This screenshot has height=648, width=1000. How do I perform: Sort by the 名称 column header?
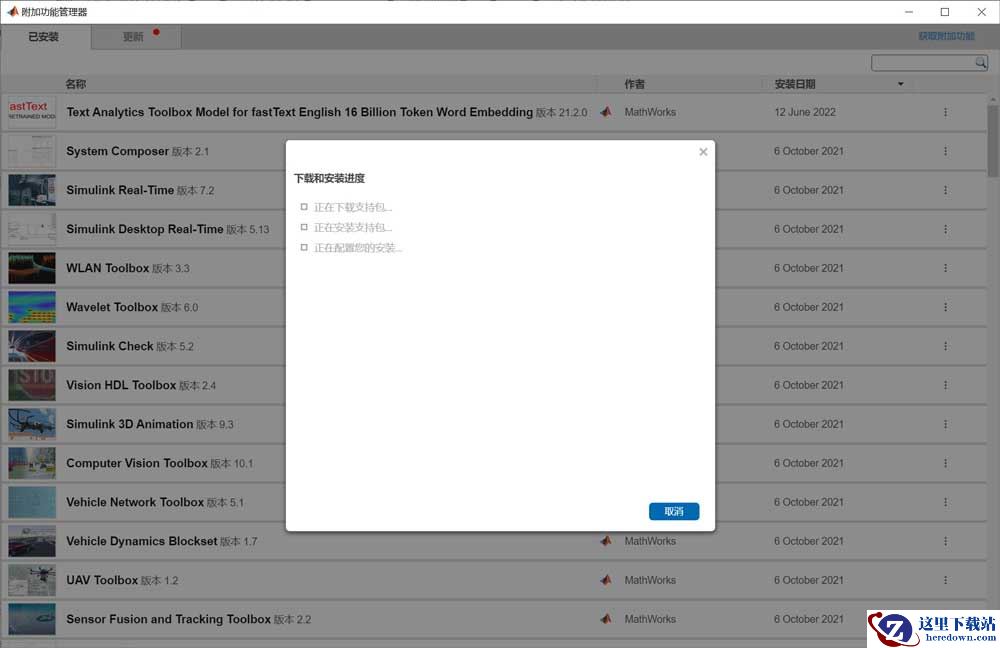[x=76, y=84]
